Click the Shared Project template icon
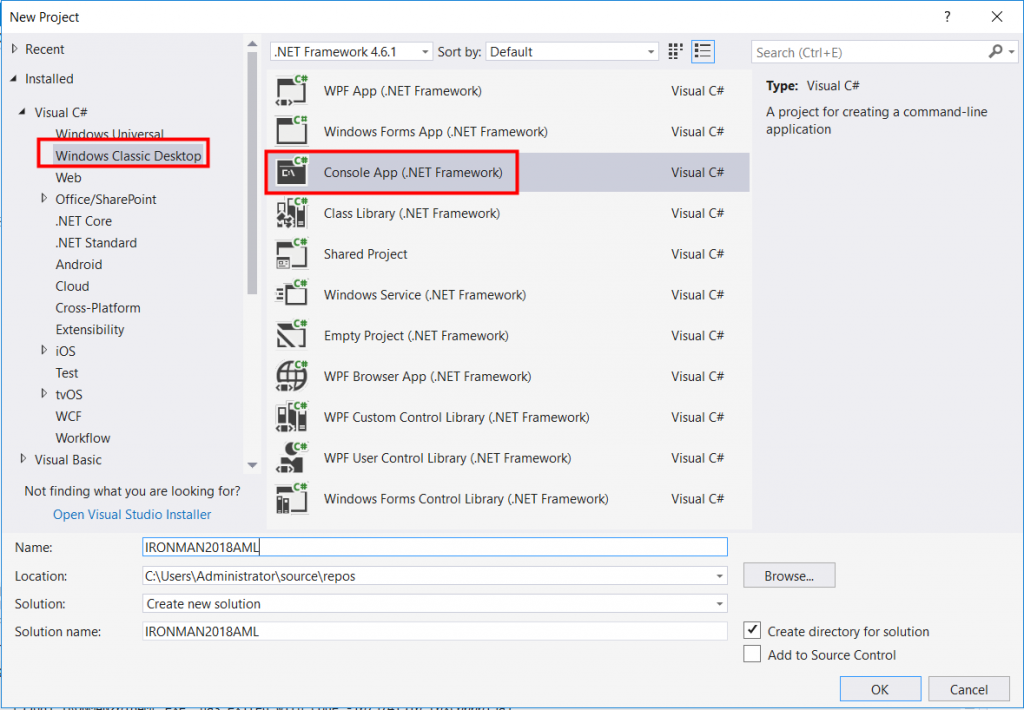The width and height of the screenshot is (1024, 710). tap(291, 254)
